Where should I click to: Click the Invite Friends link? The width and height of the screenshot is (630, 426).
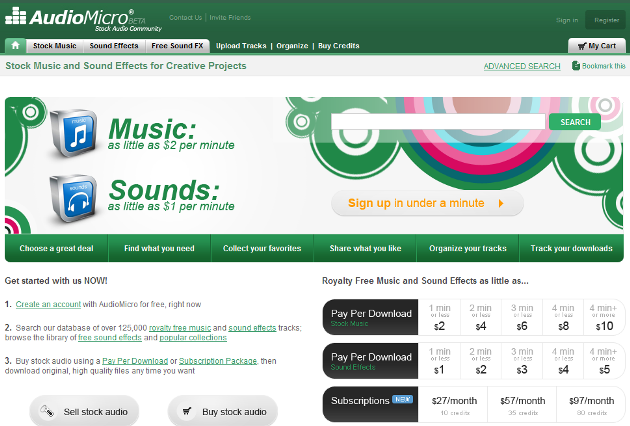click(x=230, y=18)
